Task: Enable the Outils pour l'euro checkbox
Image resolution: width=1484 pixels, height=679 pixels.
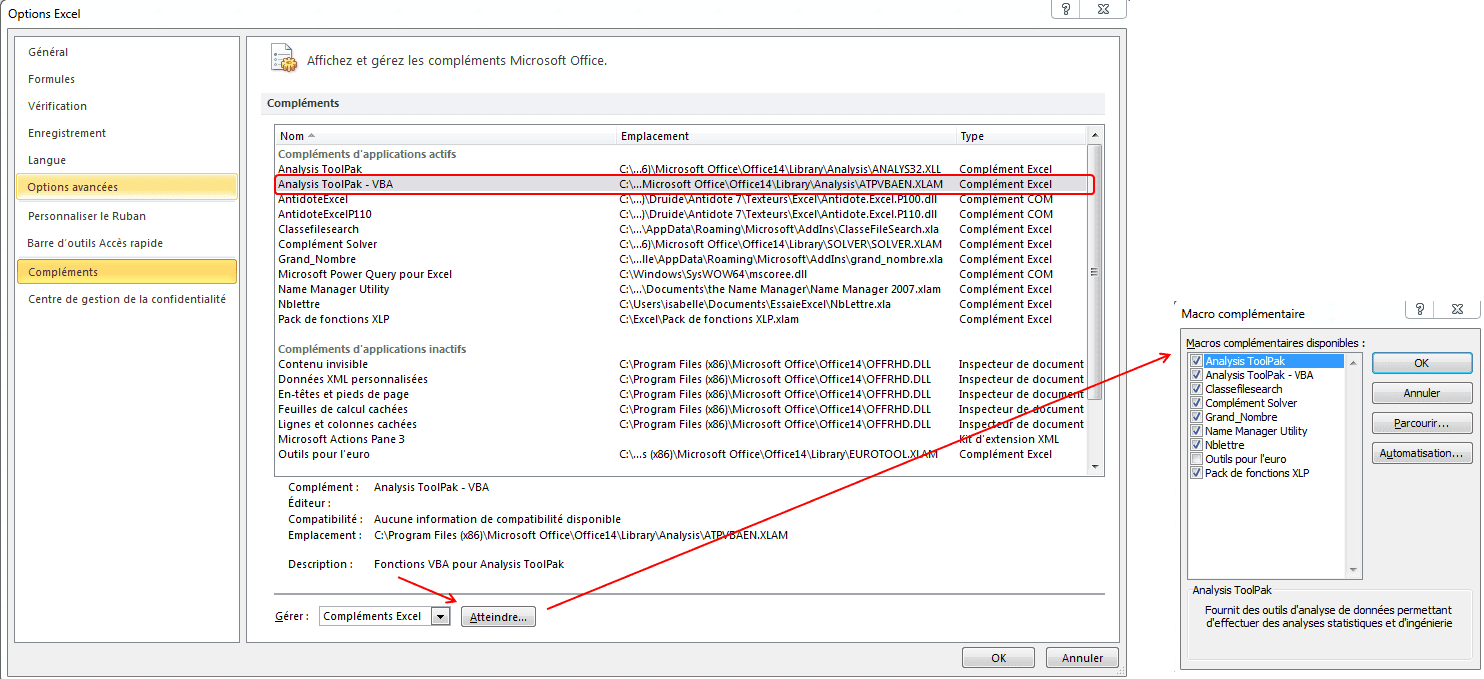Action: pyautogui.click(x=1196, y=459)
